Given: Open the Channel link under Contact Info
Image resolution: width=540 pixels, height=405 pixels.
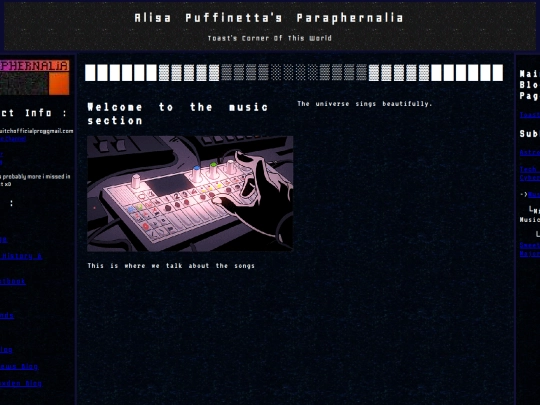Looking at the screenshot, I should 13,139.
